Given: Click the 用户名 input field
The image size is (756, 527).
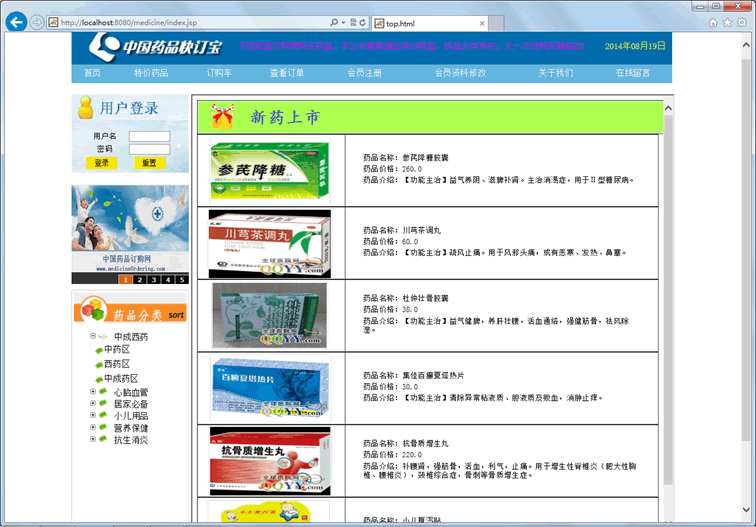Looking at the screenshot, I should tap(149, 136).
